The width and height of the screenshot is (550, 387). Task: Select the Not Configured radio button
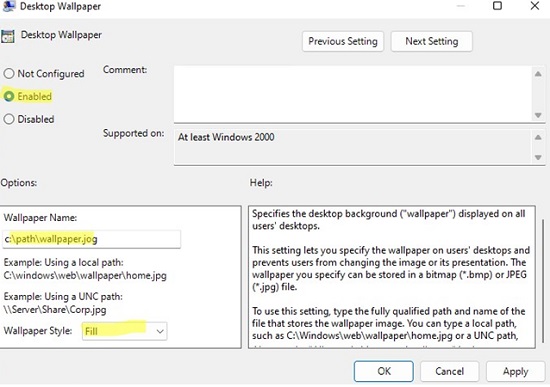(x=9, y=74)
